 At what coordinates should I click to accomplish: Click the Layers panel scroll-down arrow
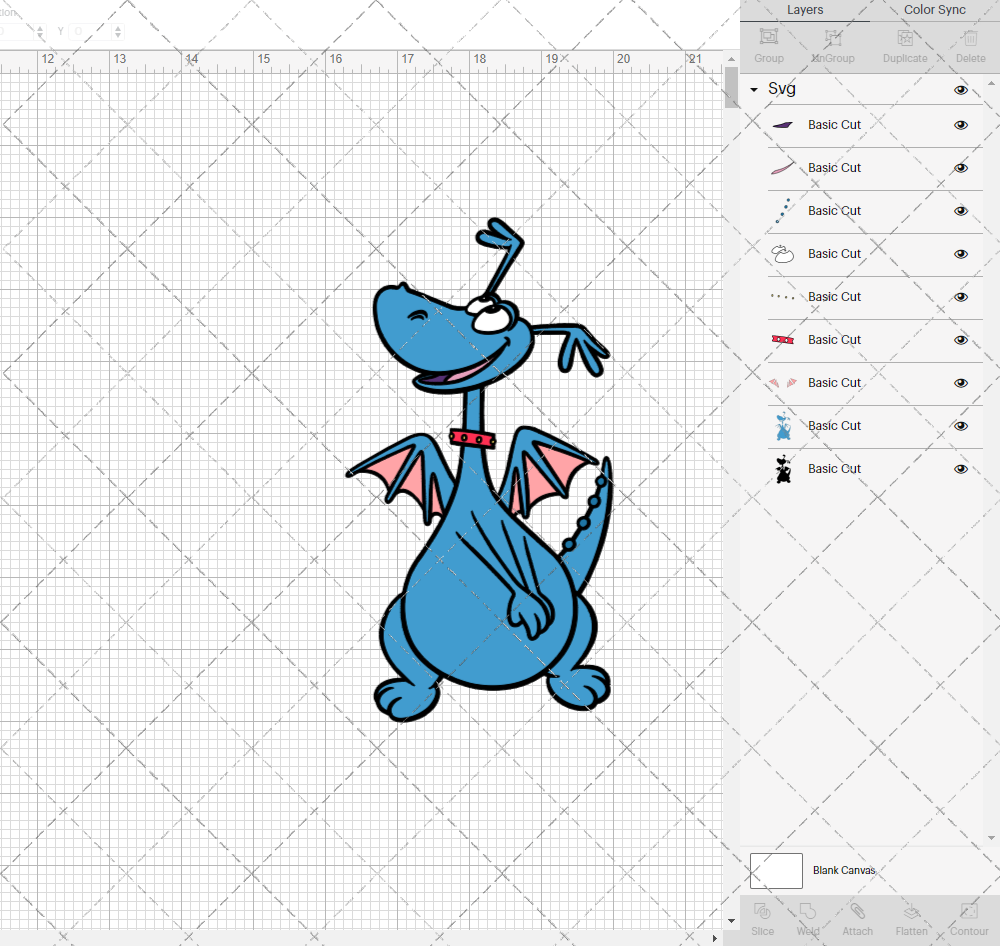(990, 838)
